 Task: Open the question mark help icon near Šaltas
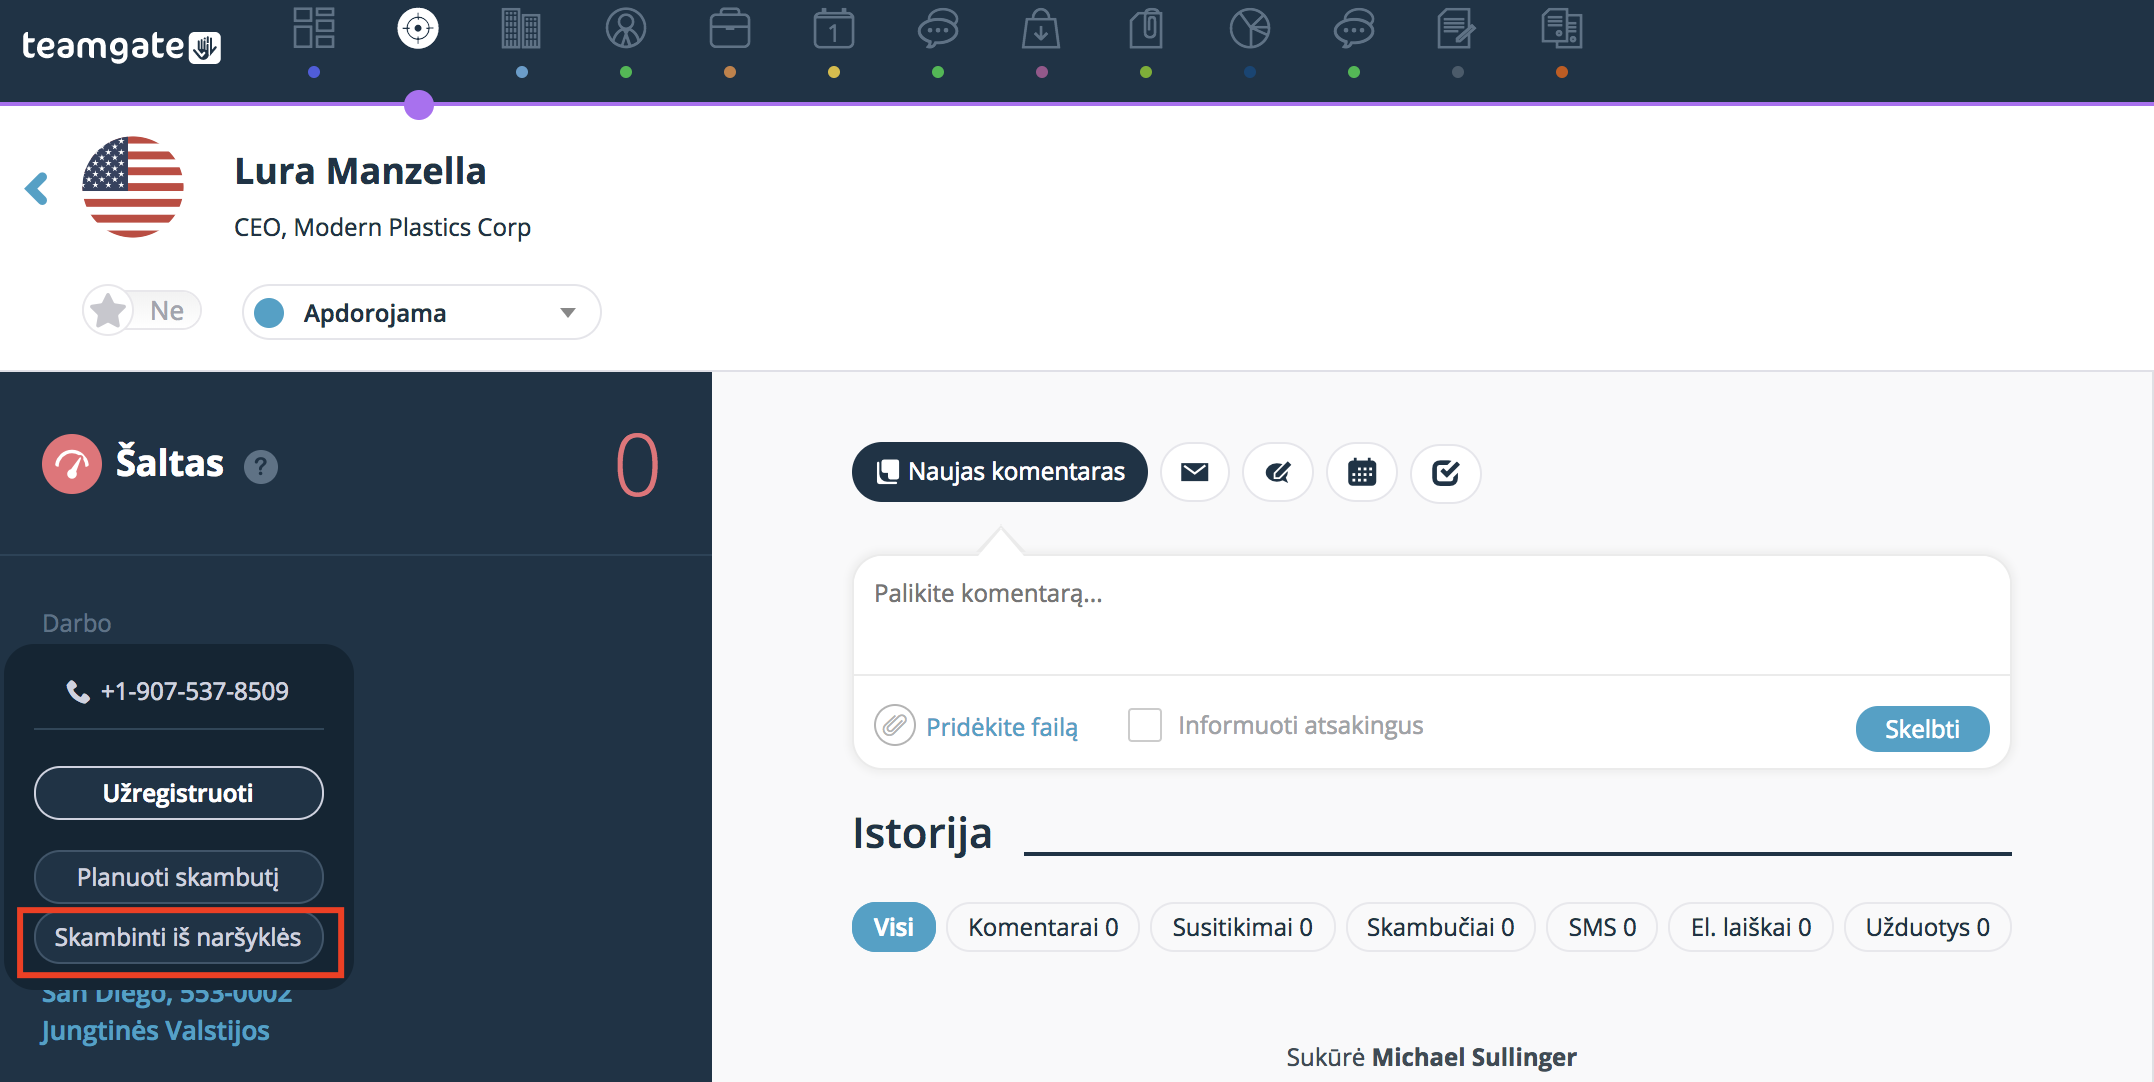[x=261, y=466]
